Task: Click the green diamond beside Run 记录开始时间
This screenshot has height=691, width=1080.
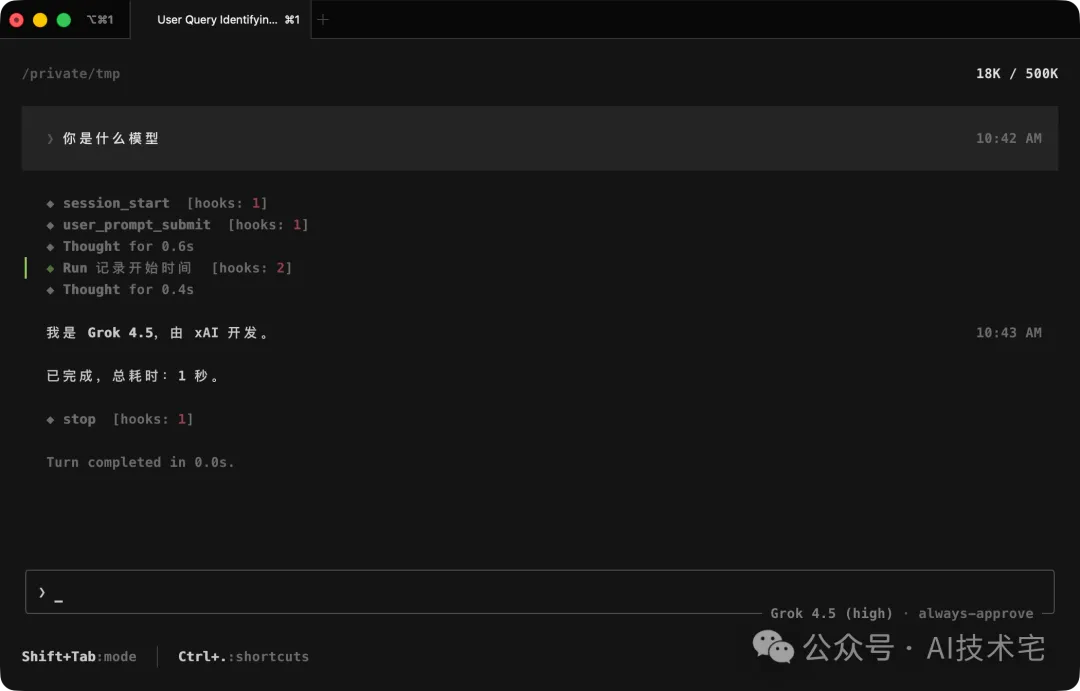Action: click(x=50, y=268)
